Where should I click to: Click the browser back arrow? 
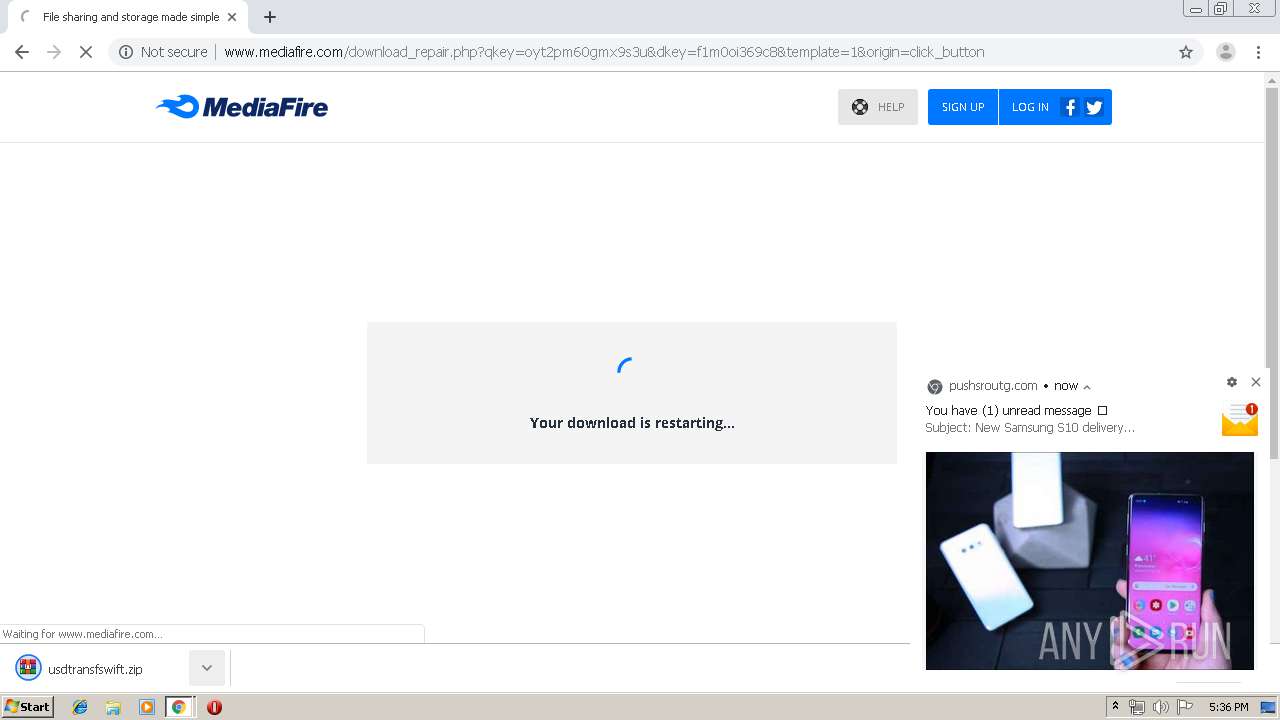22,52
